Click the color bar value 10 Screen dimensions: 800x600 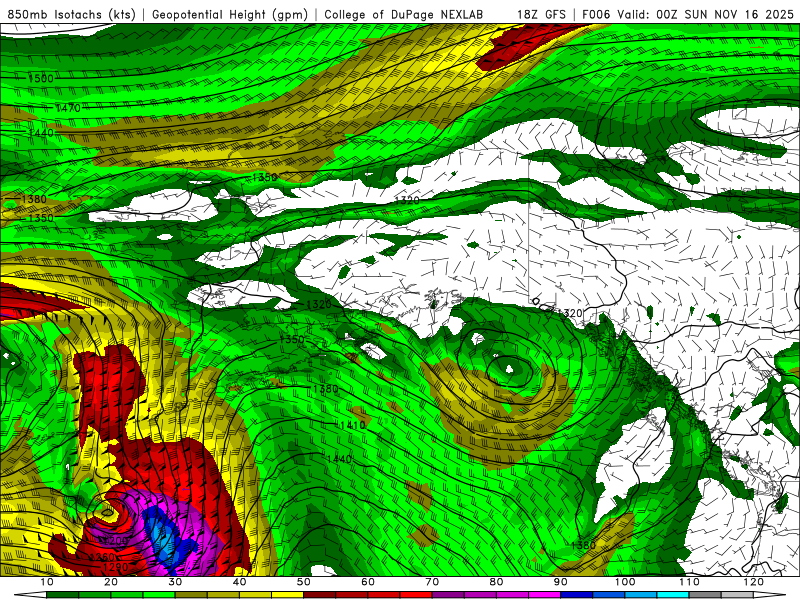click(x=46, y=582)
